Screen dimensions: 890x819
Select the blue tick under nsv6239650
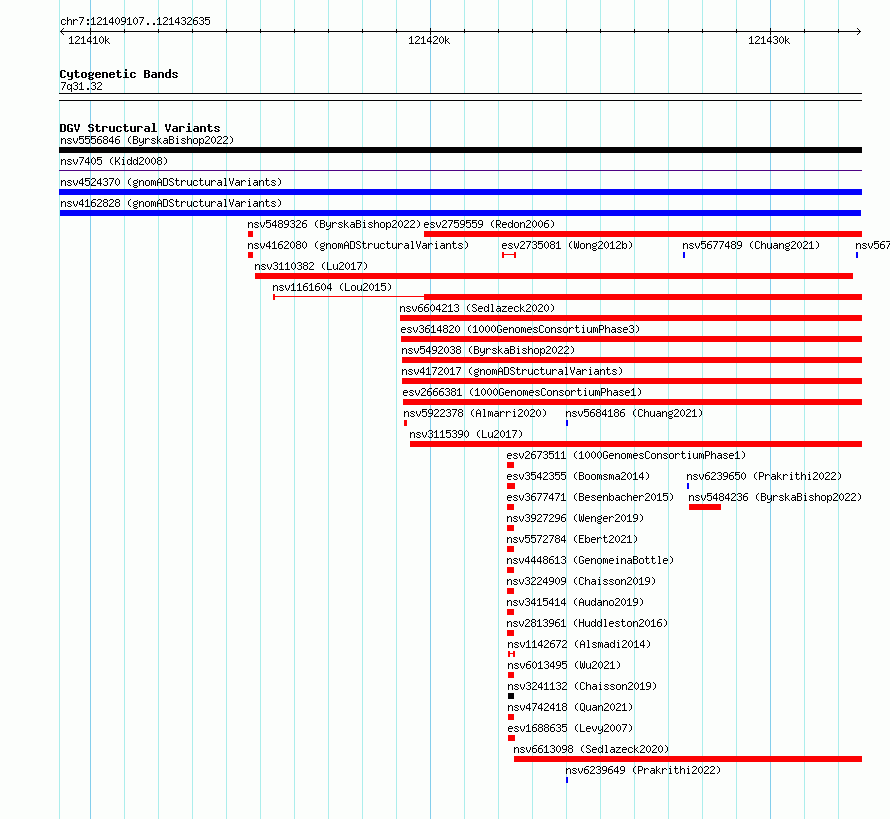coord(688,486)
